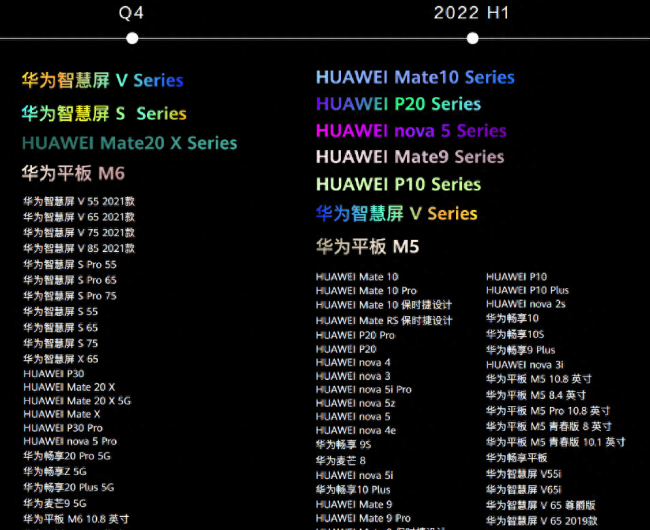Screen dimensions: 650x530
Task: Select HUAWEI nova 3 entry
Action: [353, 377]
